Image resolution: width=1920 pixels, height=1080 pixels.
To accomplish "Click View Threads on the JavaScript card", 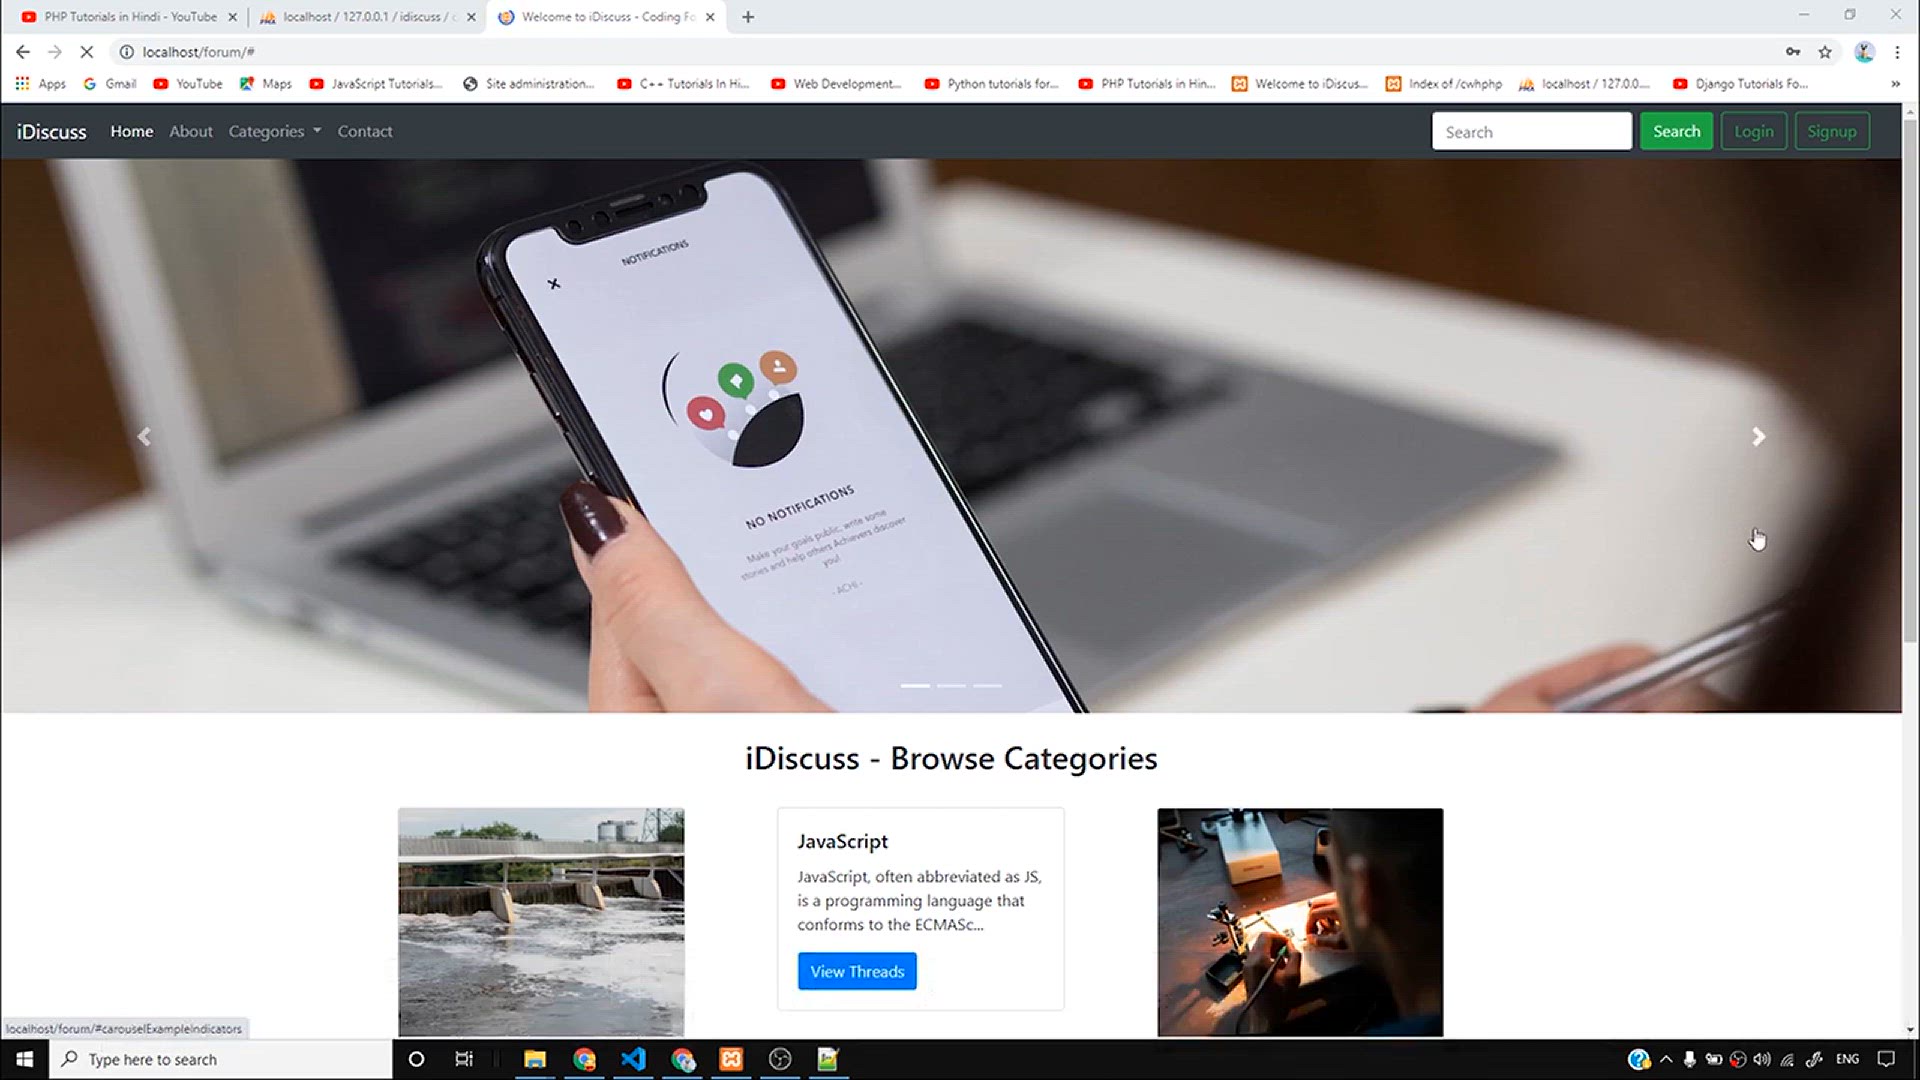I will pyautogui.click(x=857, y=972).
